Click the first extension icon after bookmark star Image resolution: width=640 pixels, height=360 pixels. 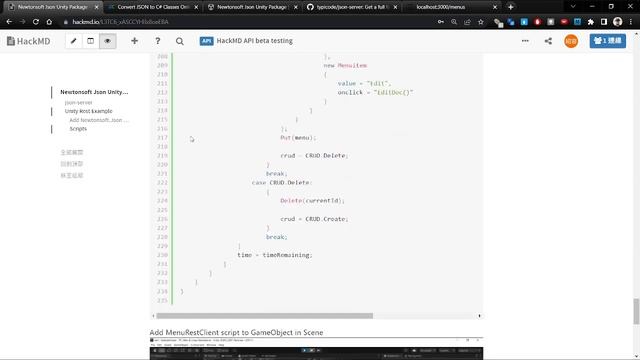click(498, 22)
